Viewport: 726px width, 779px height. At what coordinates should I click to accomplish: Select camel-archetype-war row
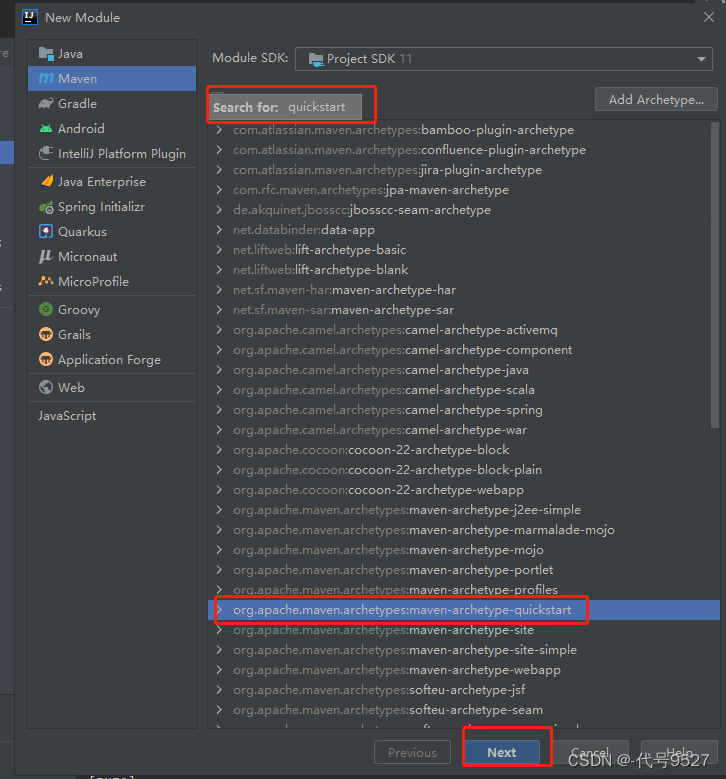464,430
